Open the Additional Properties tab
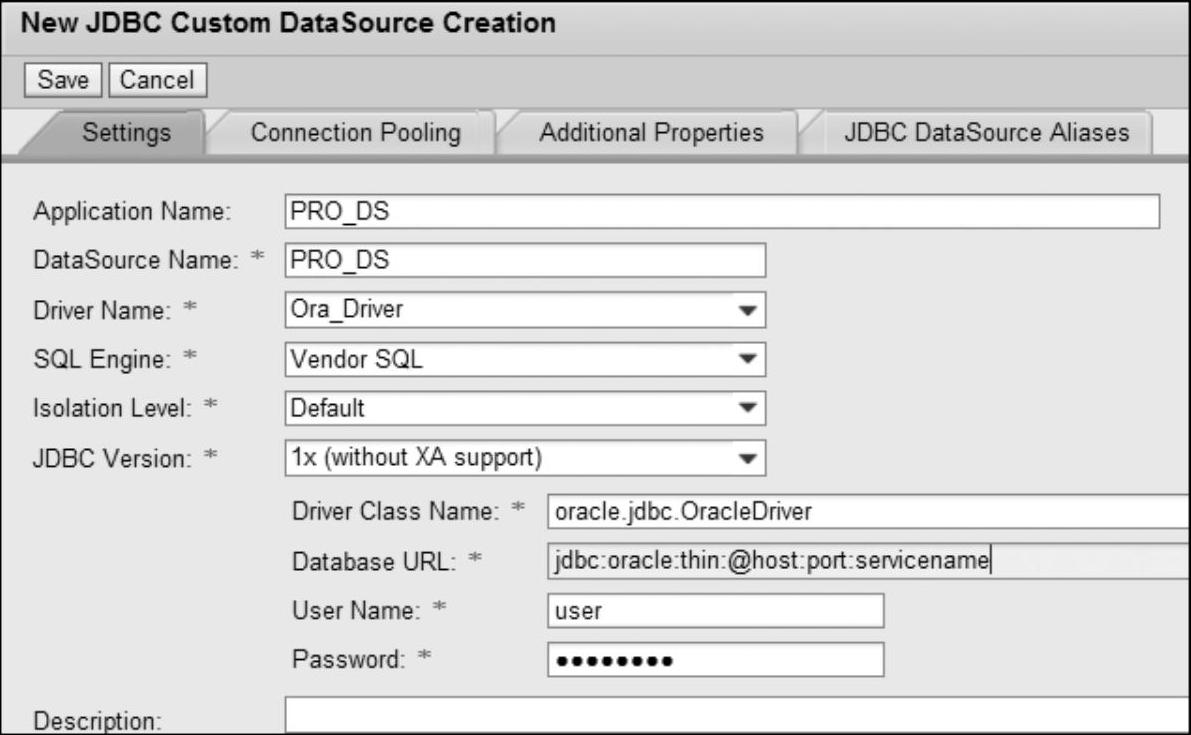The width and height of the screenshot is (1191, 735). click(651, 133)
